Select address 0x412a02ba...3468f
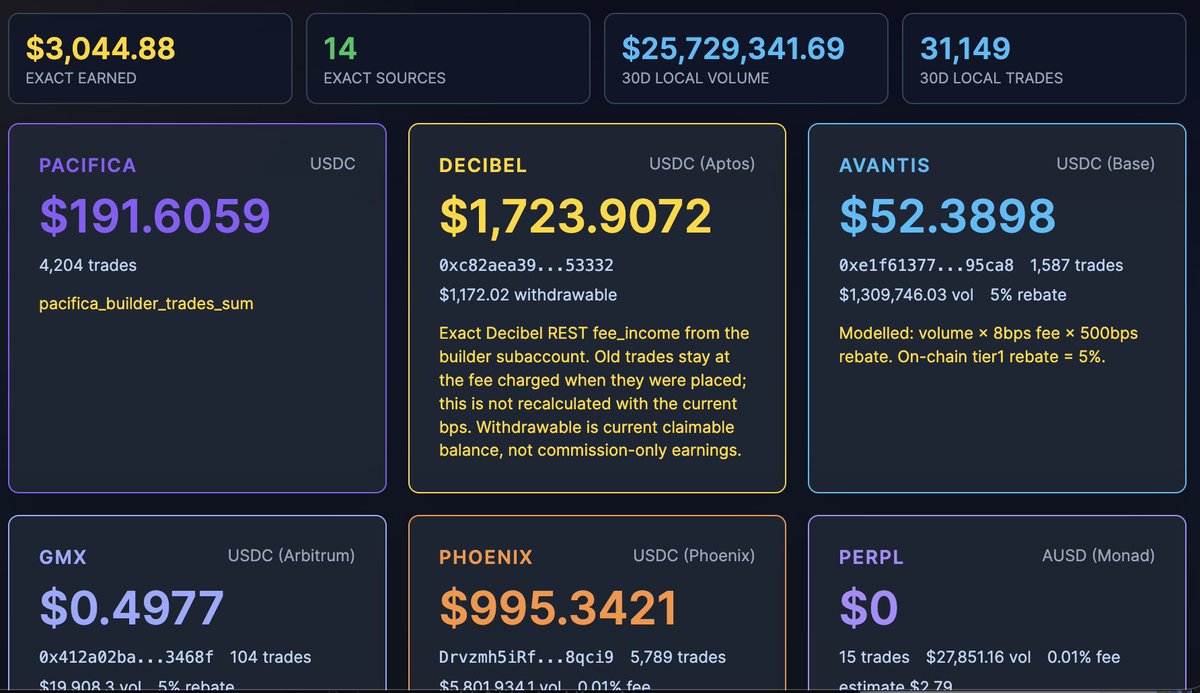The image size is (1200, 693). tap(126, 657)
